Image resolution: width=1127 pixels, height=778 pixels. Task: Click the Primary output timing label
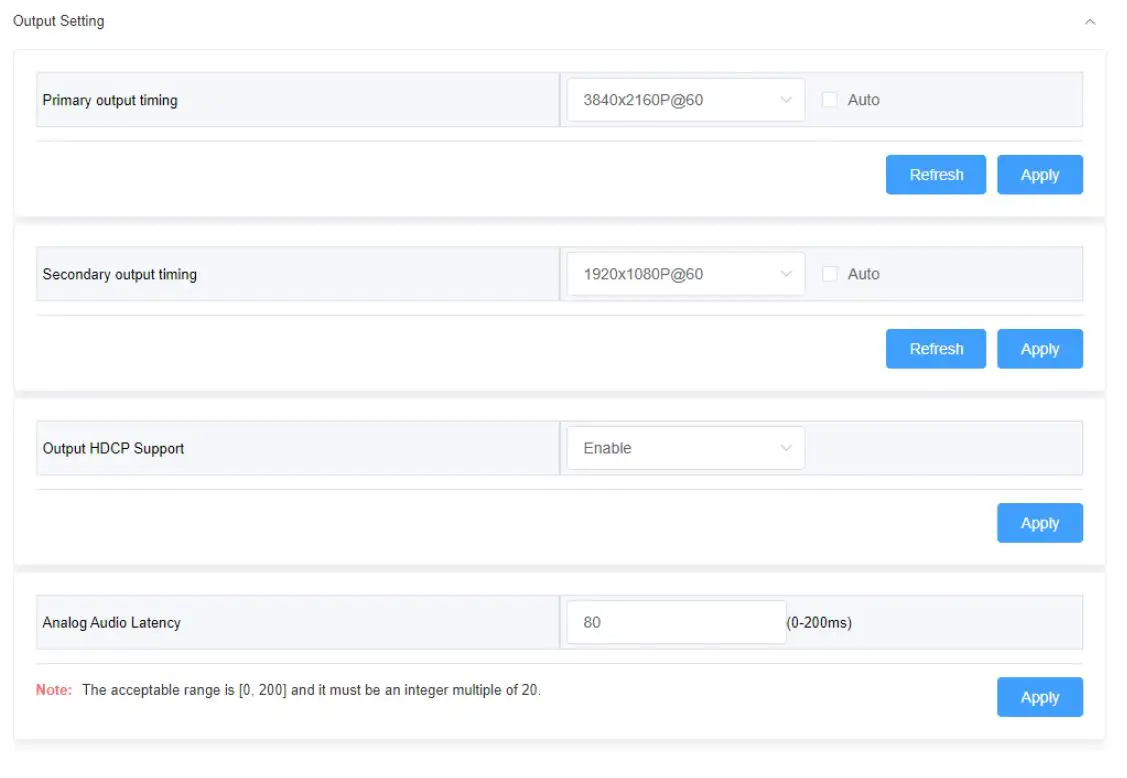click(110, 100)
